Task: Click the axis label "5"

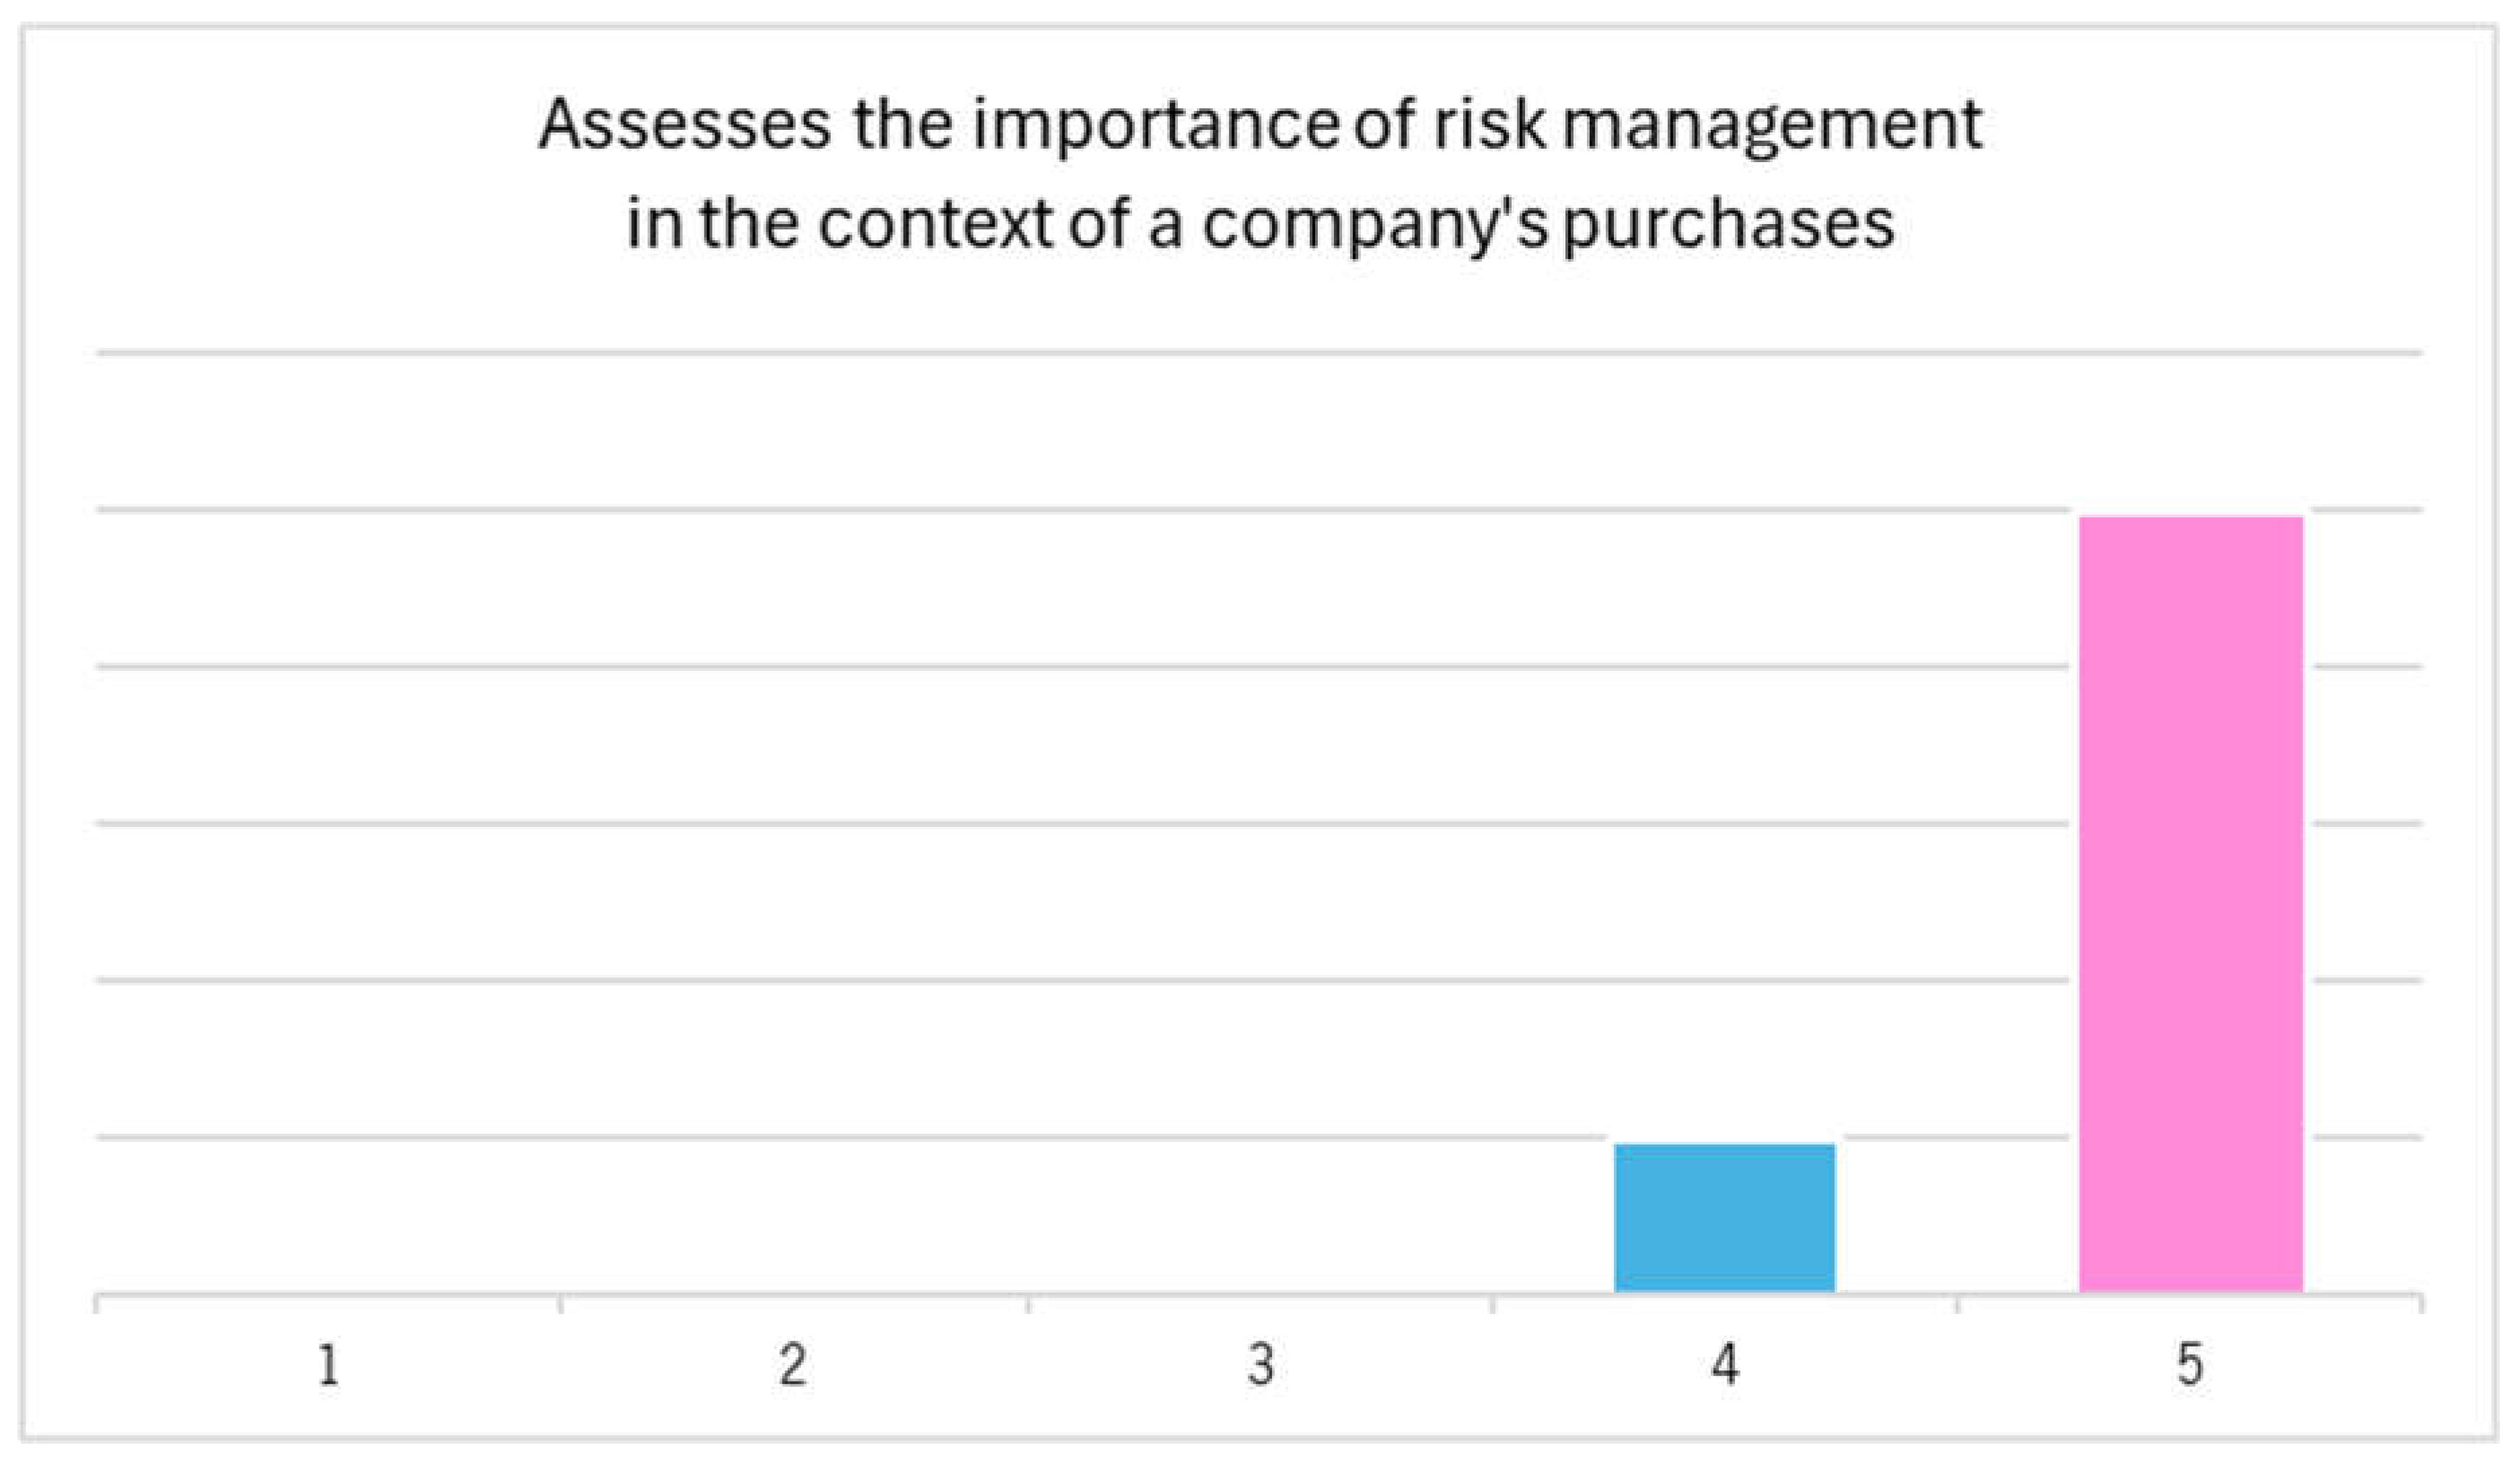Action: 2190,1365
